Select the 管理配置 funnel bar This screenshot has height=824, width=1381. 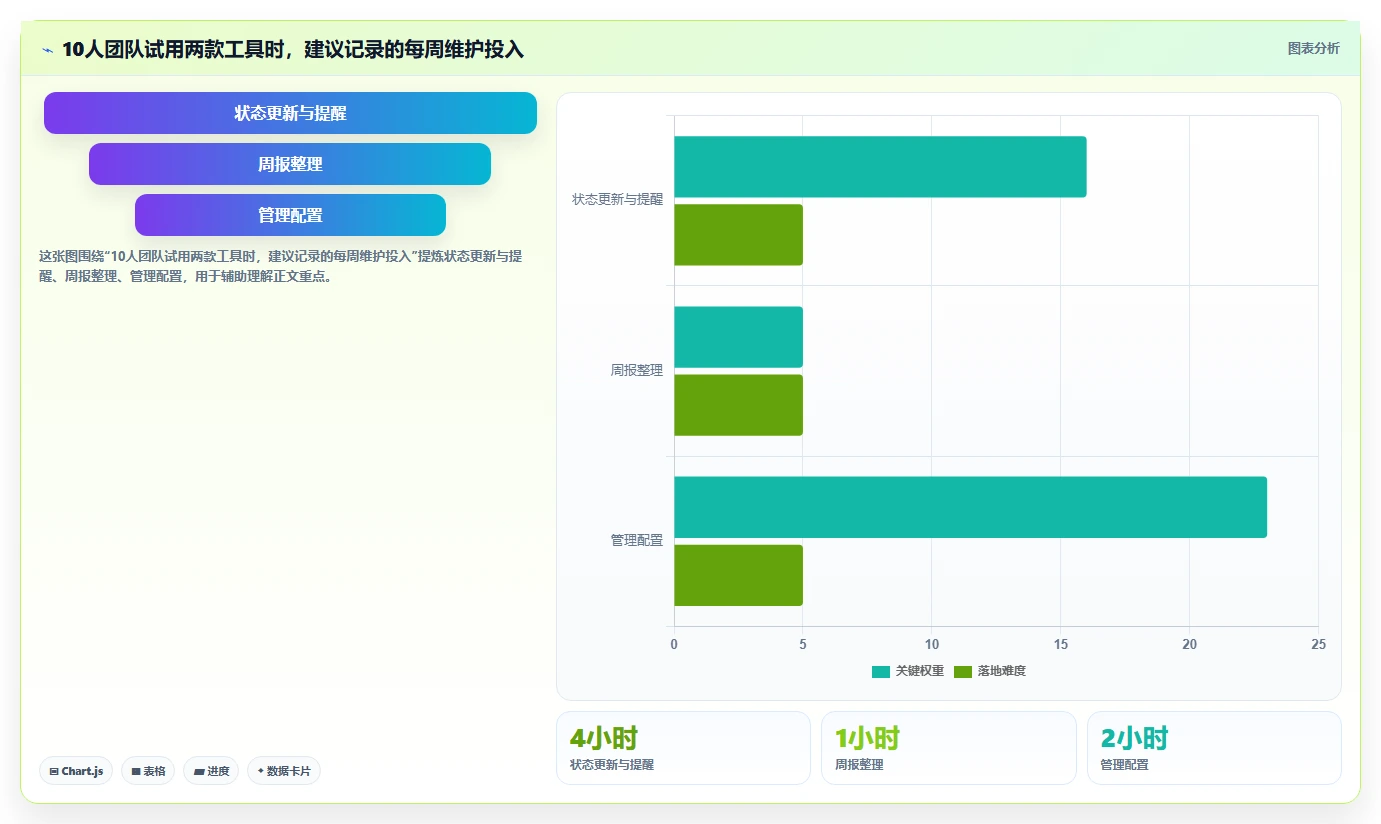click(x=290, y=215)
